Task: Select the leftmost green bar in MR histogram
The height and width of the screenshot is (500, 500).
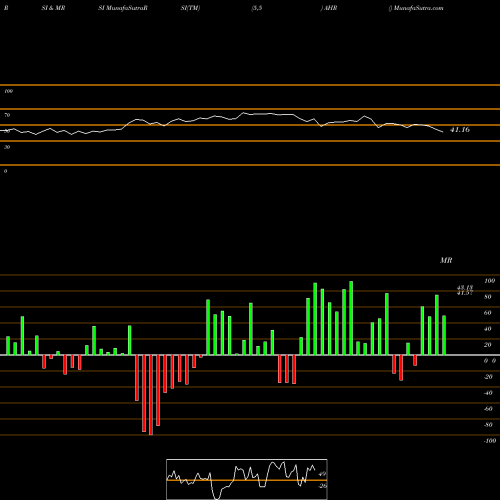Action: (8, 346)
